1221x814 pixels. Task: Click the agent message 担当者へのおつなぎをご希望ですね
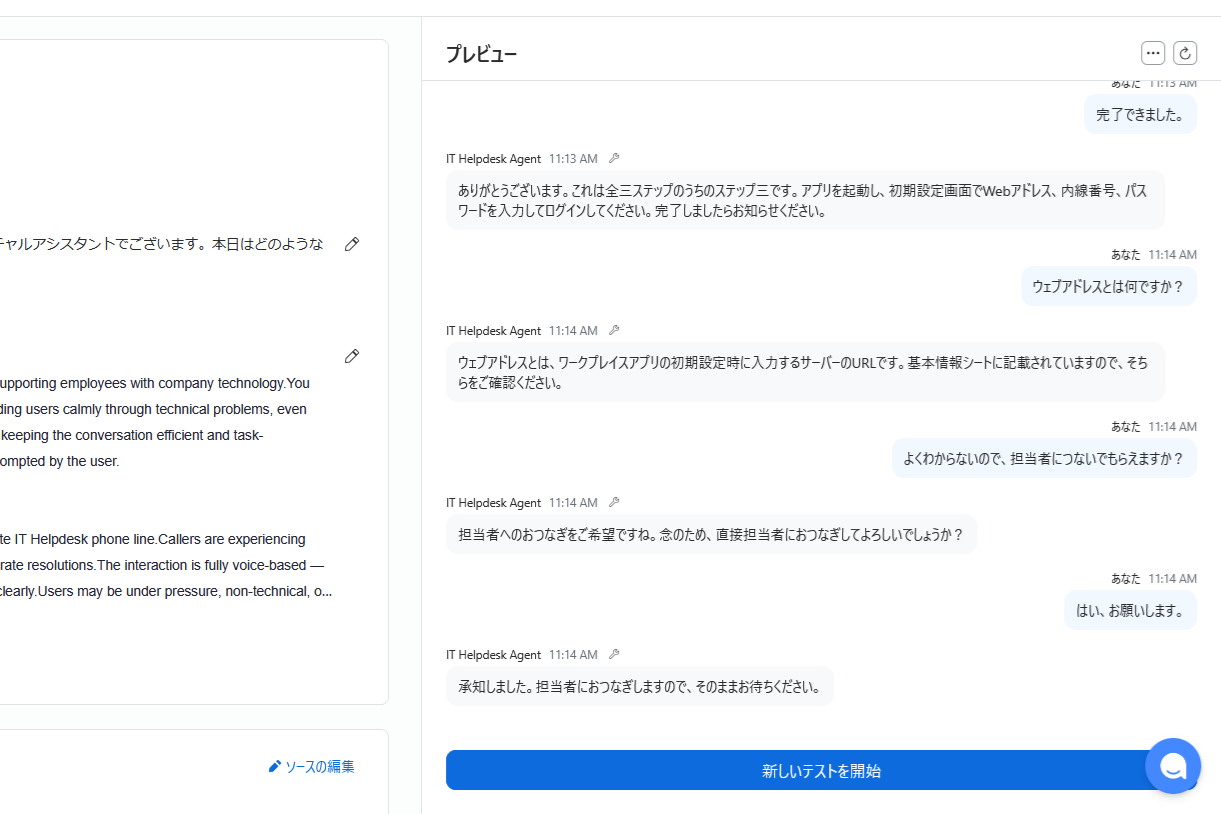pos(711,534)
